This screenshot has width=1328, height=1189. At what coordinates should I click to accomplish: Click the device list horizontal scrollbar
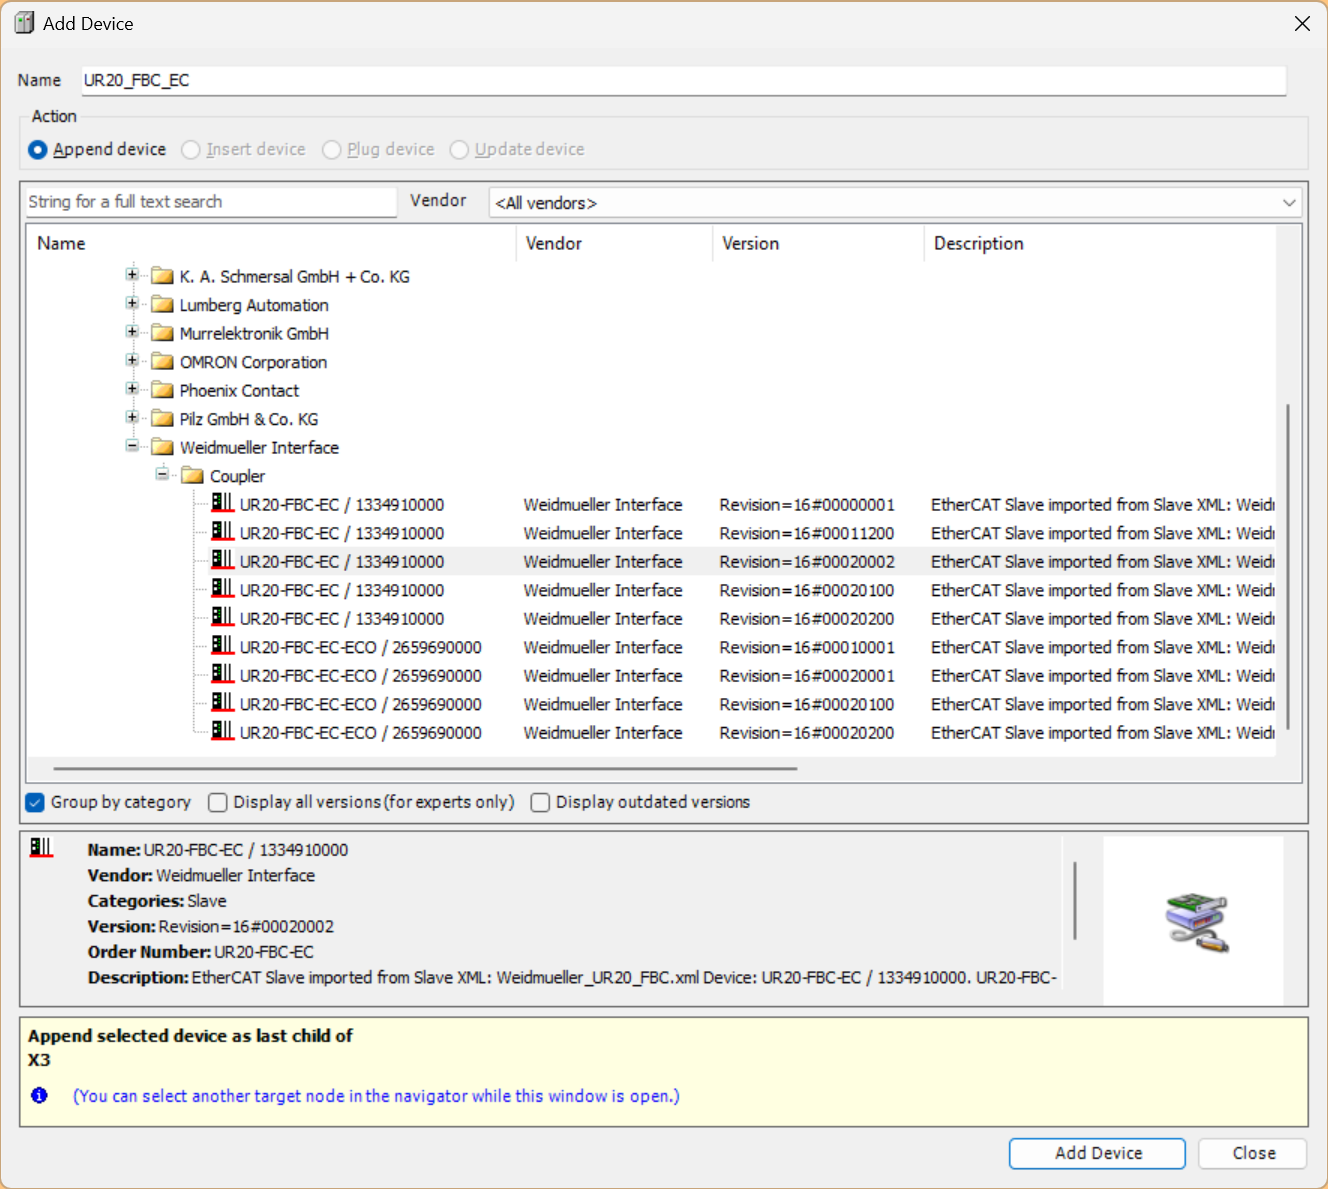(425, 769)
